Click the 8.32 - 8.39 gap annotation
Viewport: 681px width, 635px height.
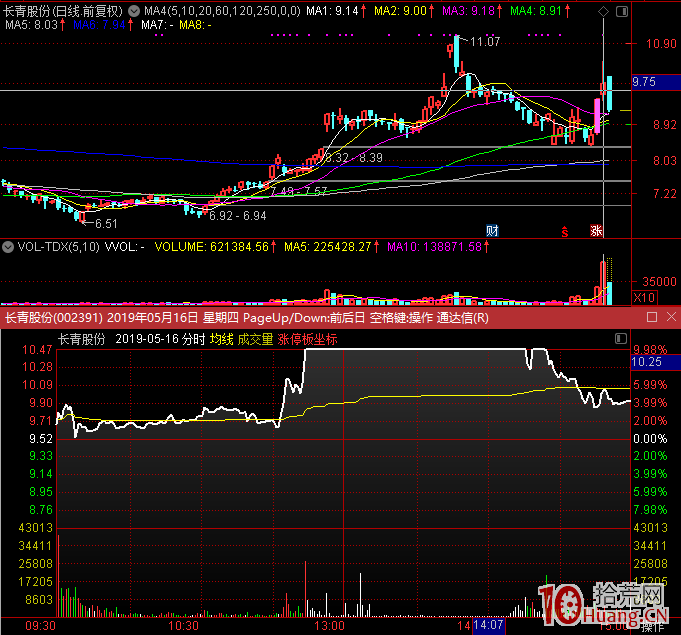click(x=354, y=158)
